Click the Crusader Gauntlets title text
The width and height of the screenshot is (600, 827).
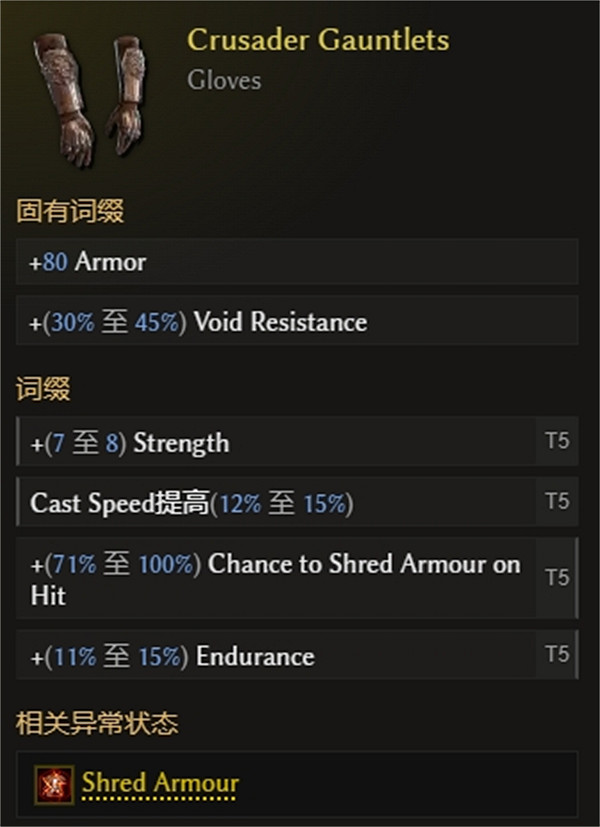coord(316,40)
